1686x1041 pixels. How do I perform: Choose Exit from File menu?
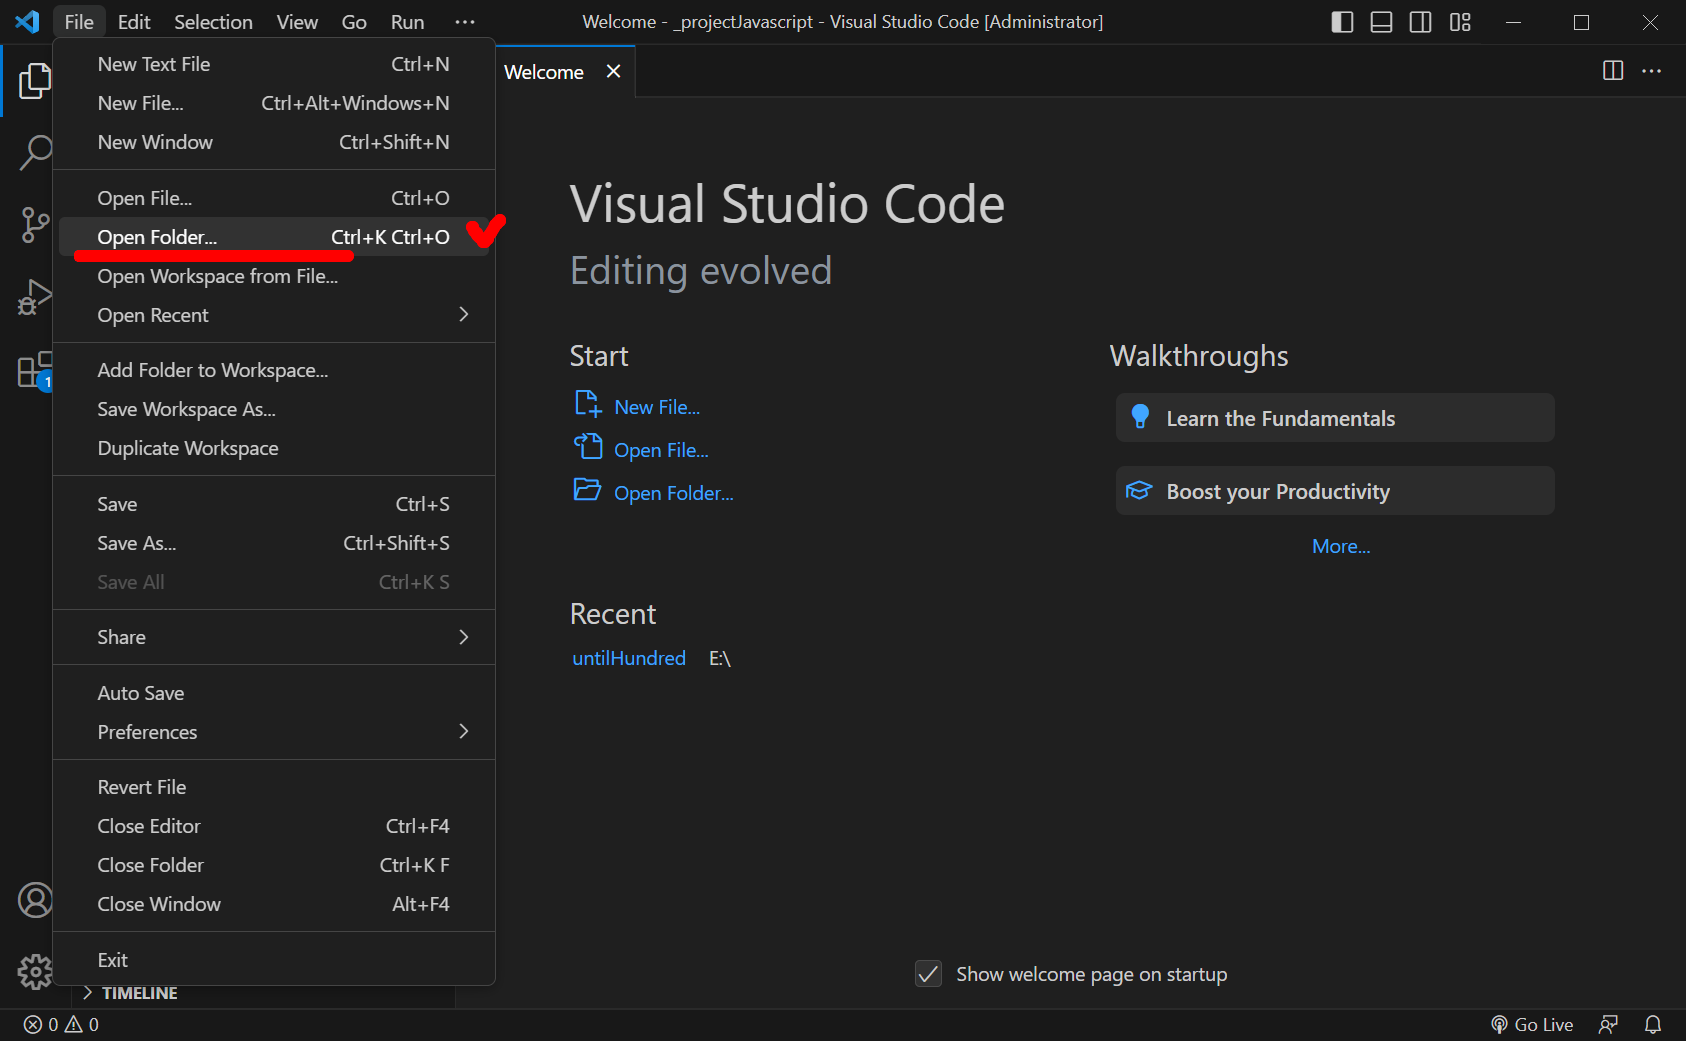274,960
